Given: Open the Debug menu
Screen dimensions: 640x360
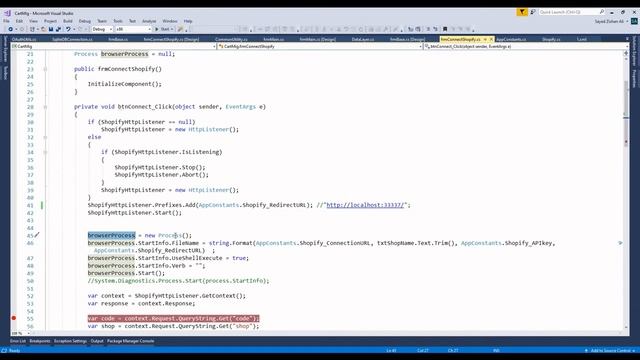Looking at the screenshot, I should coord(84,21).
